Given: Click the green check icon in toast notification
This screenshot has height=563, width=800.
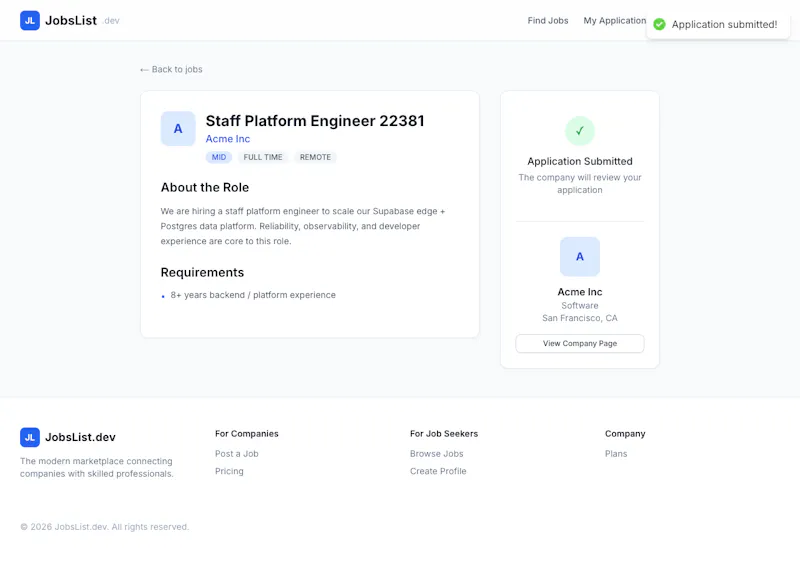Looking at the screenshot, I should [x=659, y=24].
